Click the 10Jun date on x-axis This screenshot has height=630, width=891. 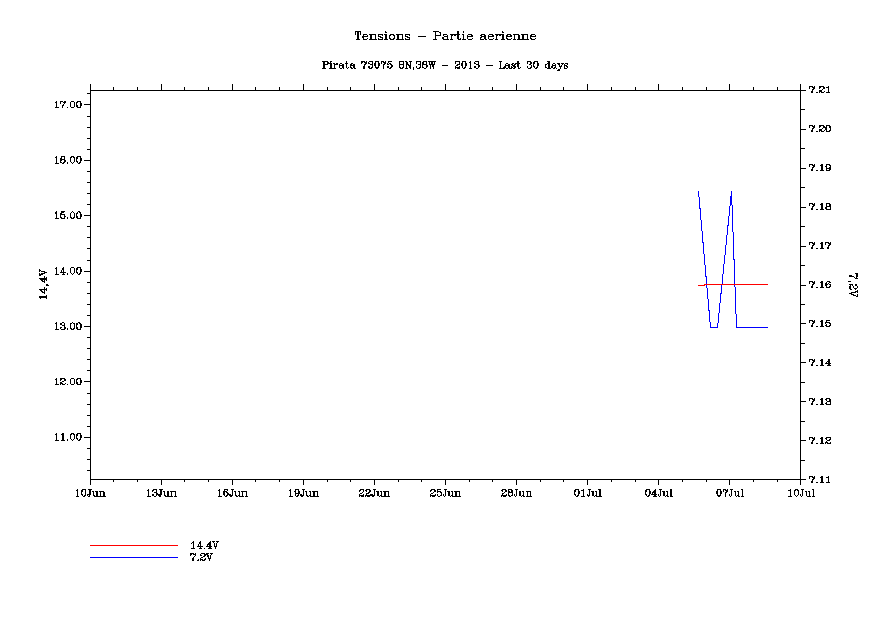[90, 493]
